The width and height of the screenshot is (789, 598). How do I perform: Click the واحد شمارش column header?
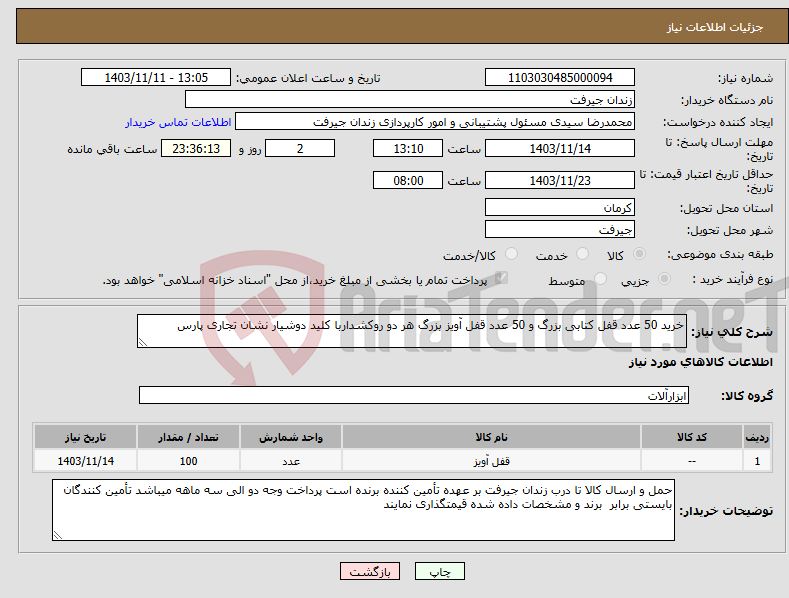point(291,437)
